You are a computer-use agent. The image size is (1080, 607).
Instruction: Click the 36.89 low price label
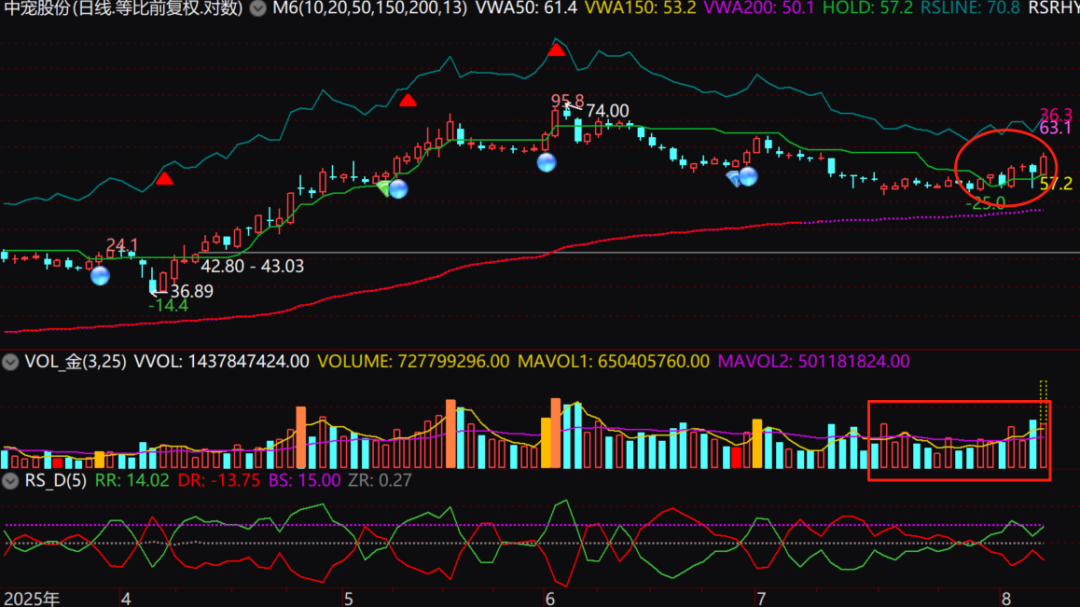[191, 291]
